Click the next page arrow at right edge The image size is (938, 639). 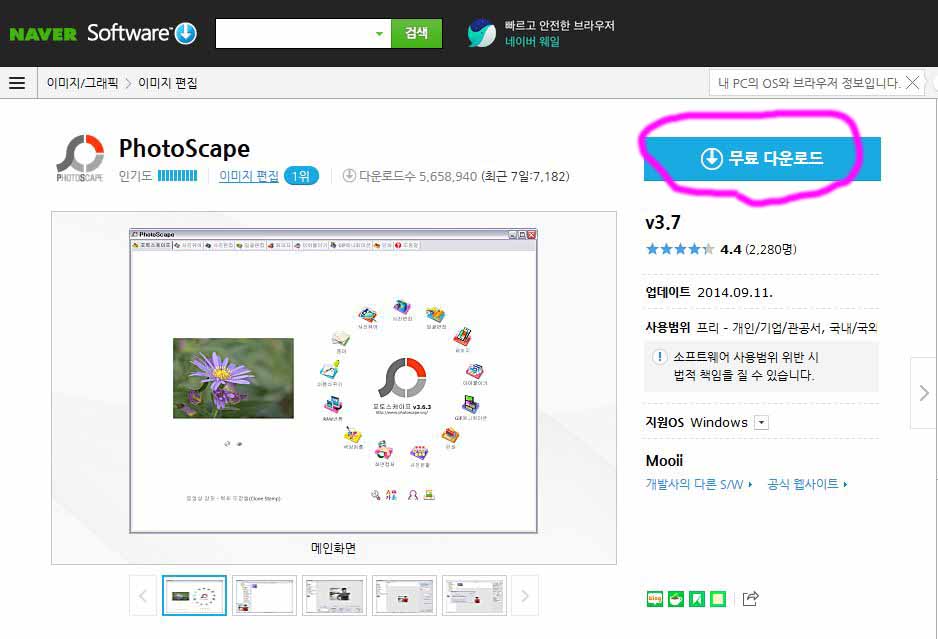[x=924, y=393]
